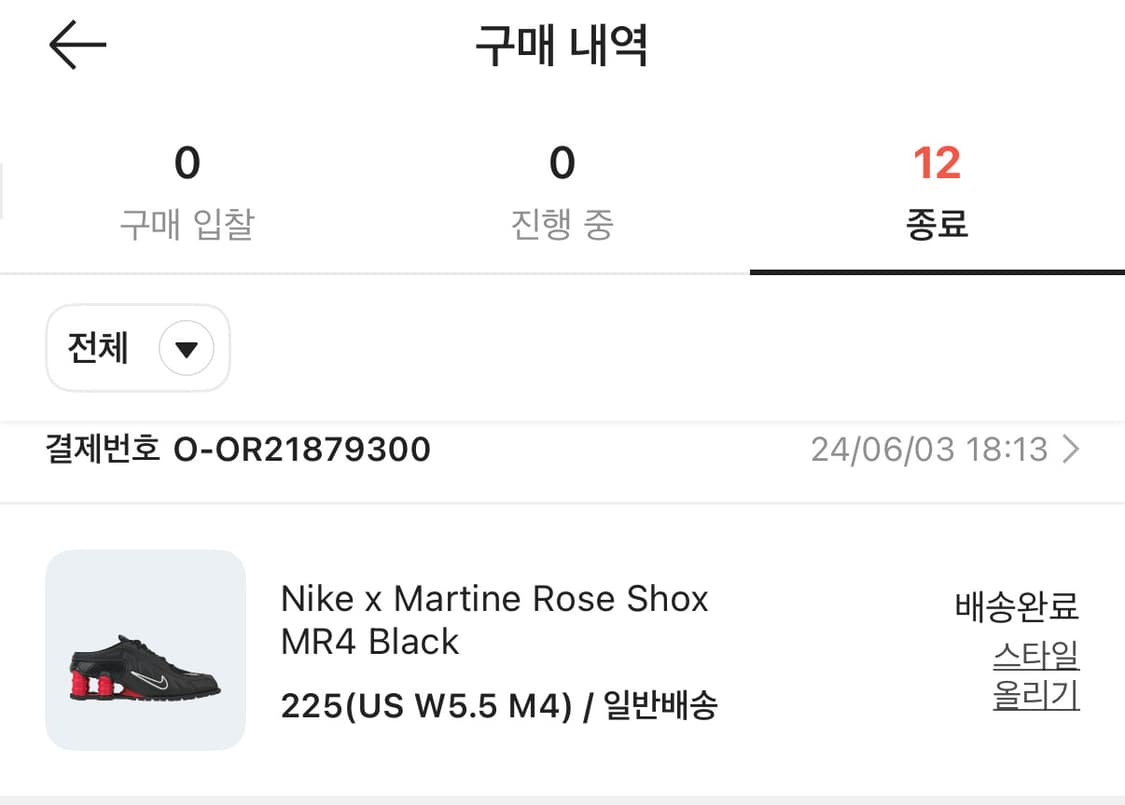Click the red 12 count

(937, 163)
